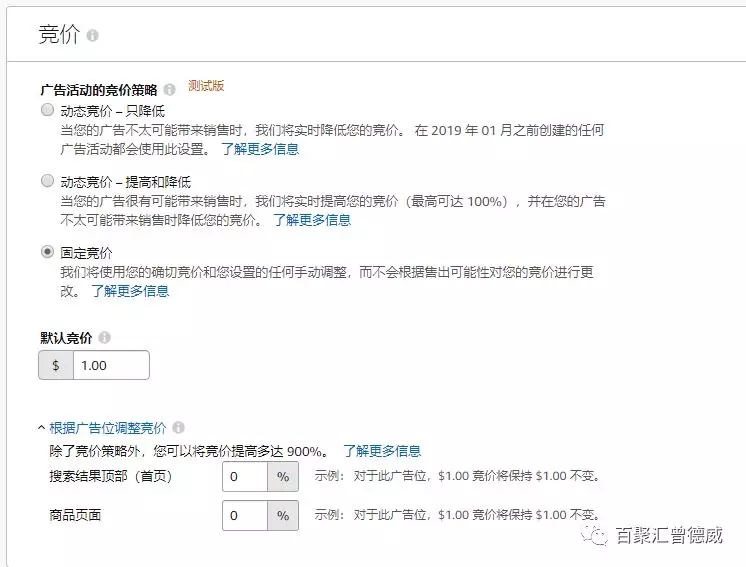
Task: Click the 广告活动的竞价策略 heading text
Action: [98, 90]
